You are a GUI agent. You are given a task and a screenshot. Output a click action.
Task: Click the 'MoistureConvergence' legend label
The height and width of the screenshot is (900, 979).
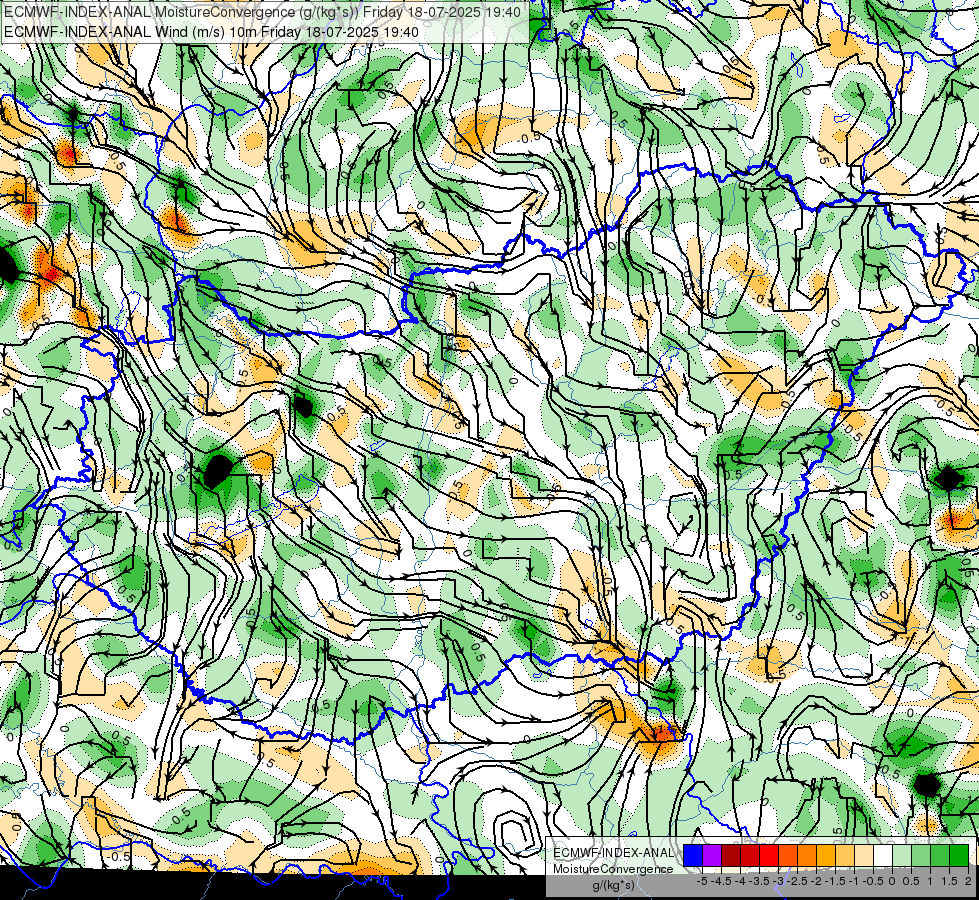pos(613,869)
